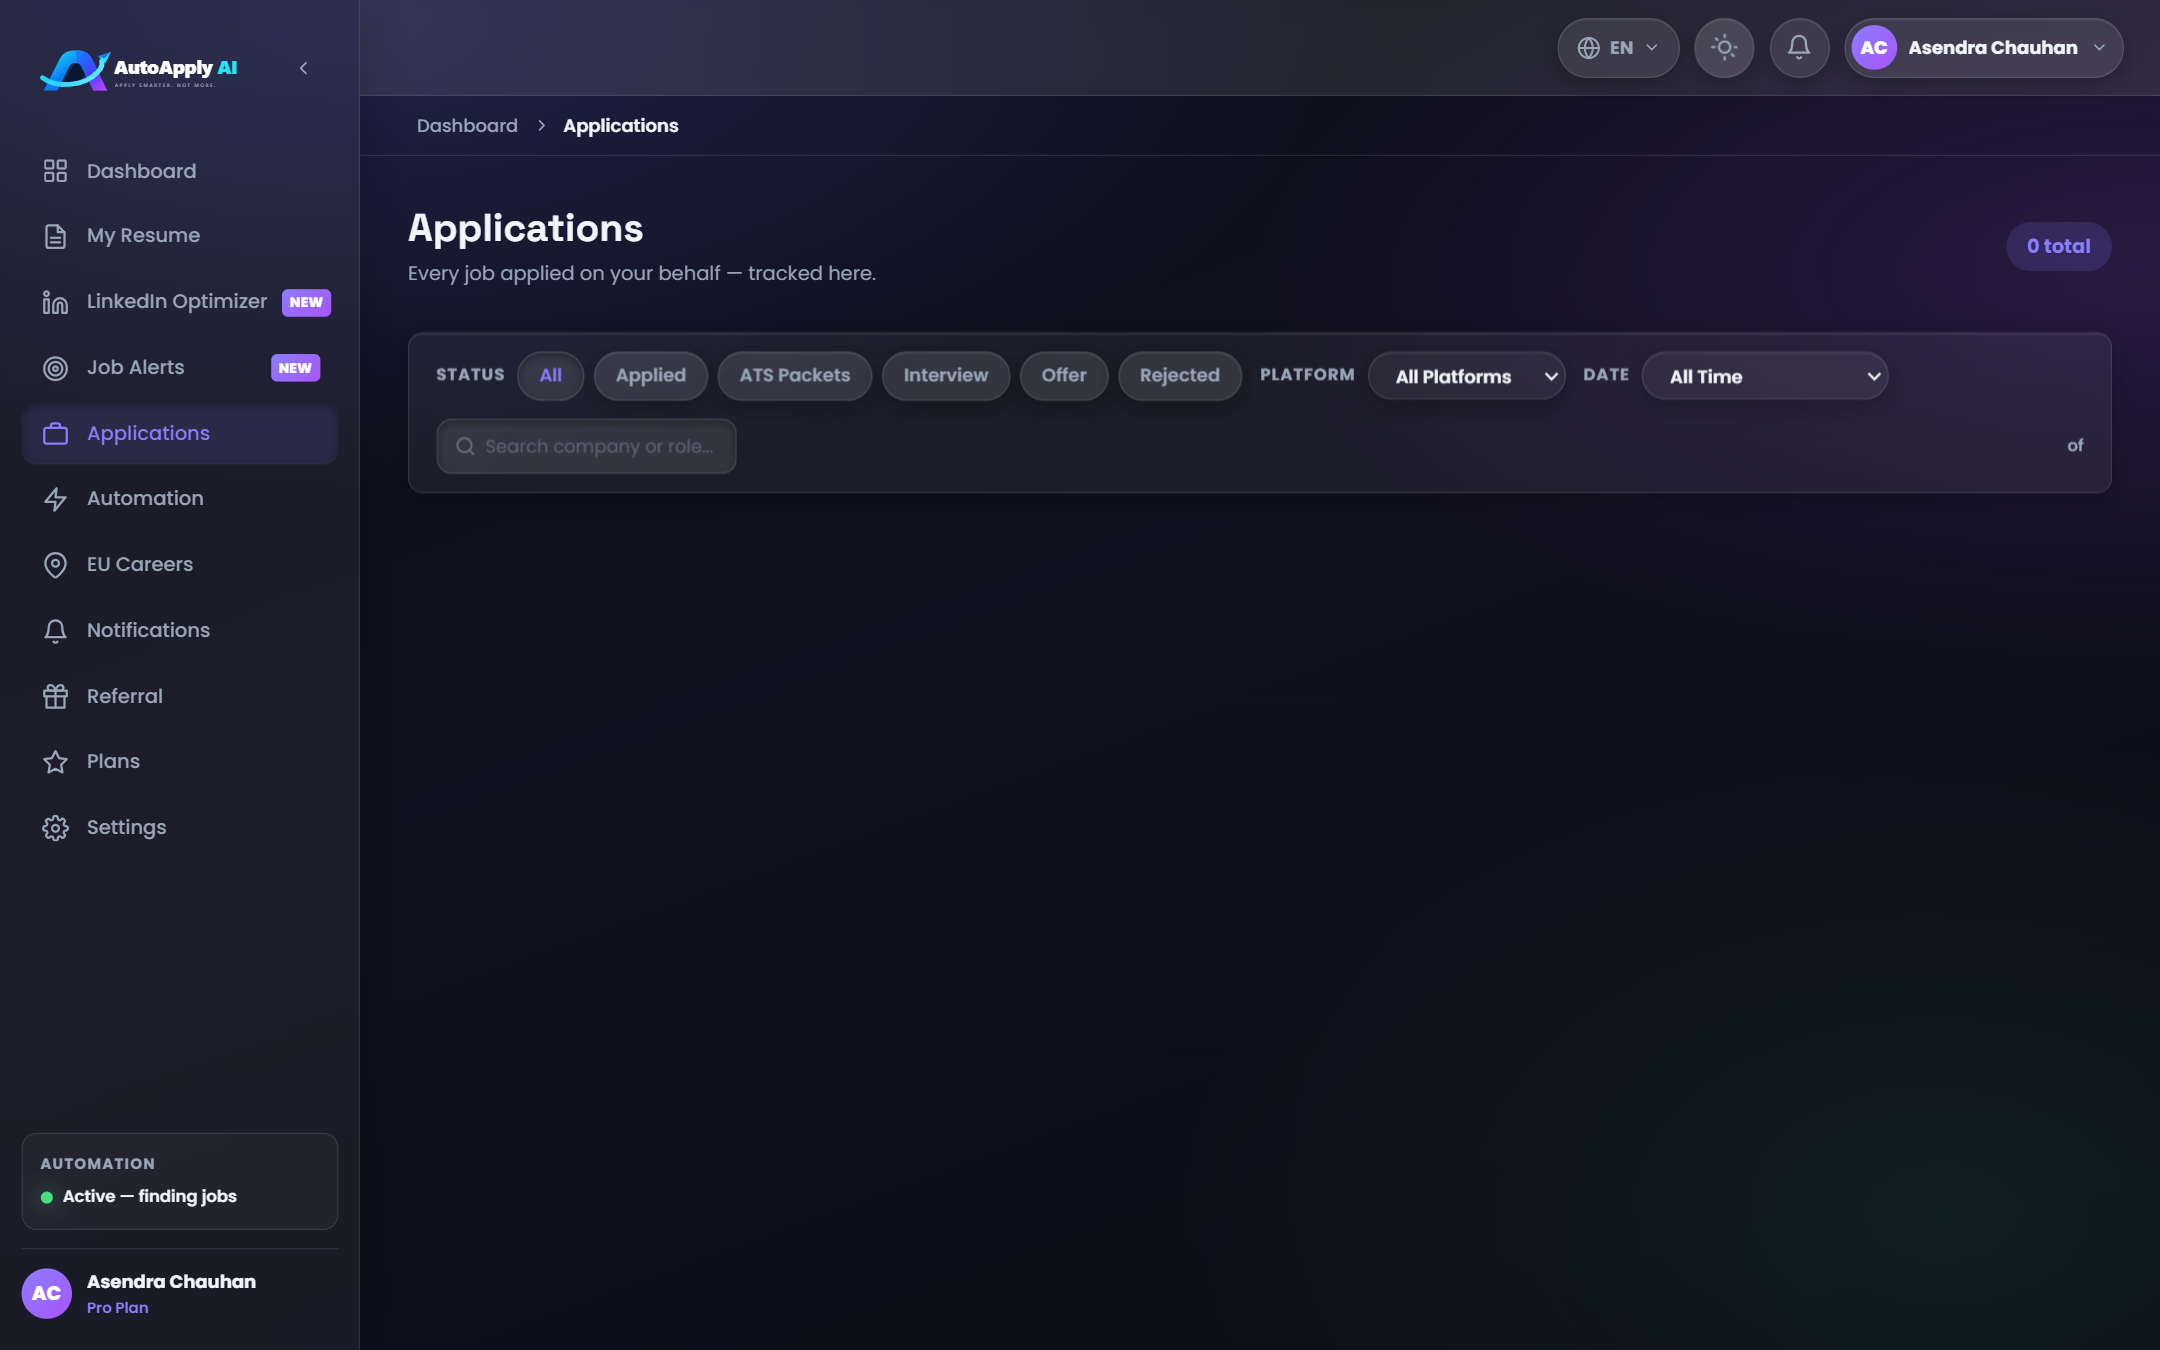Click the My Resume document icon
This screenshot has height=1350, width=2160.
[55, 236]
